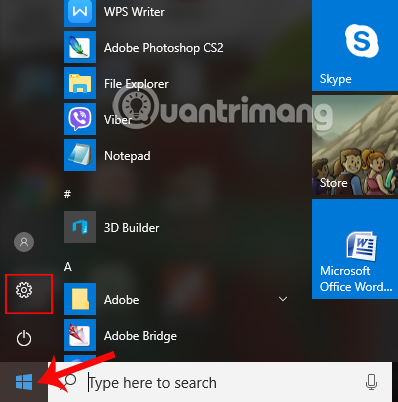The image size is (398, 402).
Task: Launch Adobe Bridge icon
Action: point(80,335)
